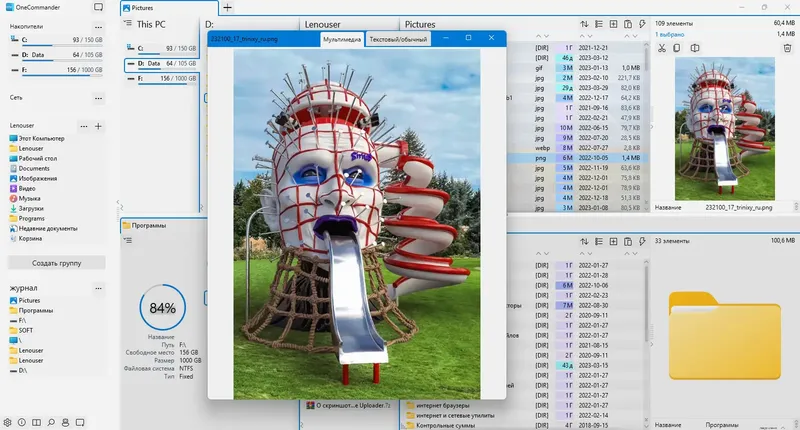
Task: Click paste clipboard icon in lower pane toolbar
Action: coord(628,241)
